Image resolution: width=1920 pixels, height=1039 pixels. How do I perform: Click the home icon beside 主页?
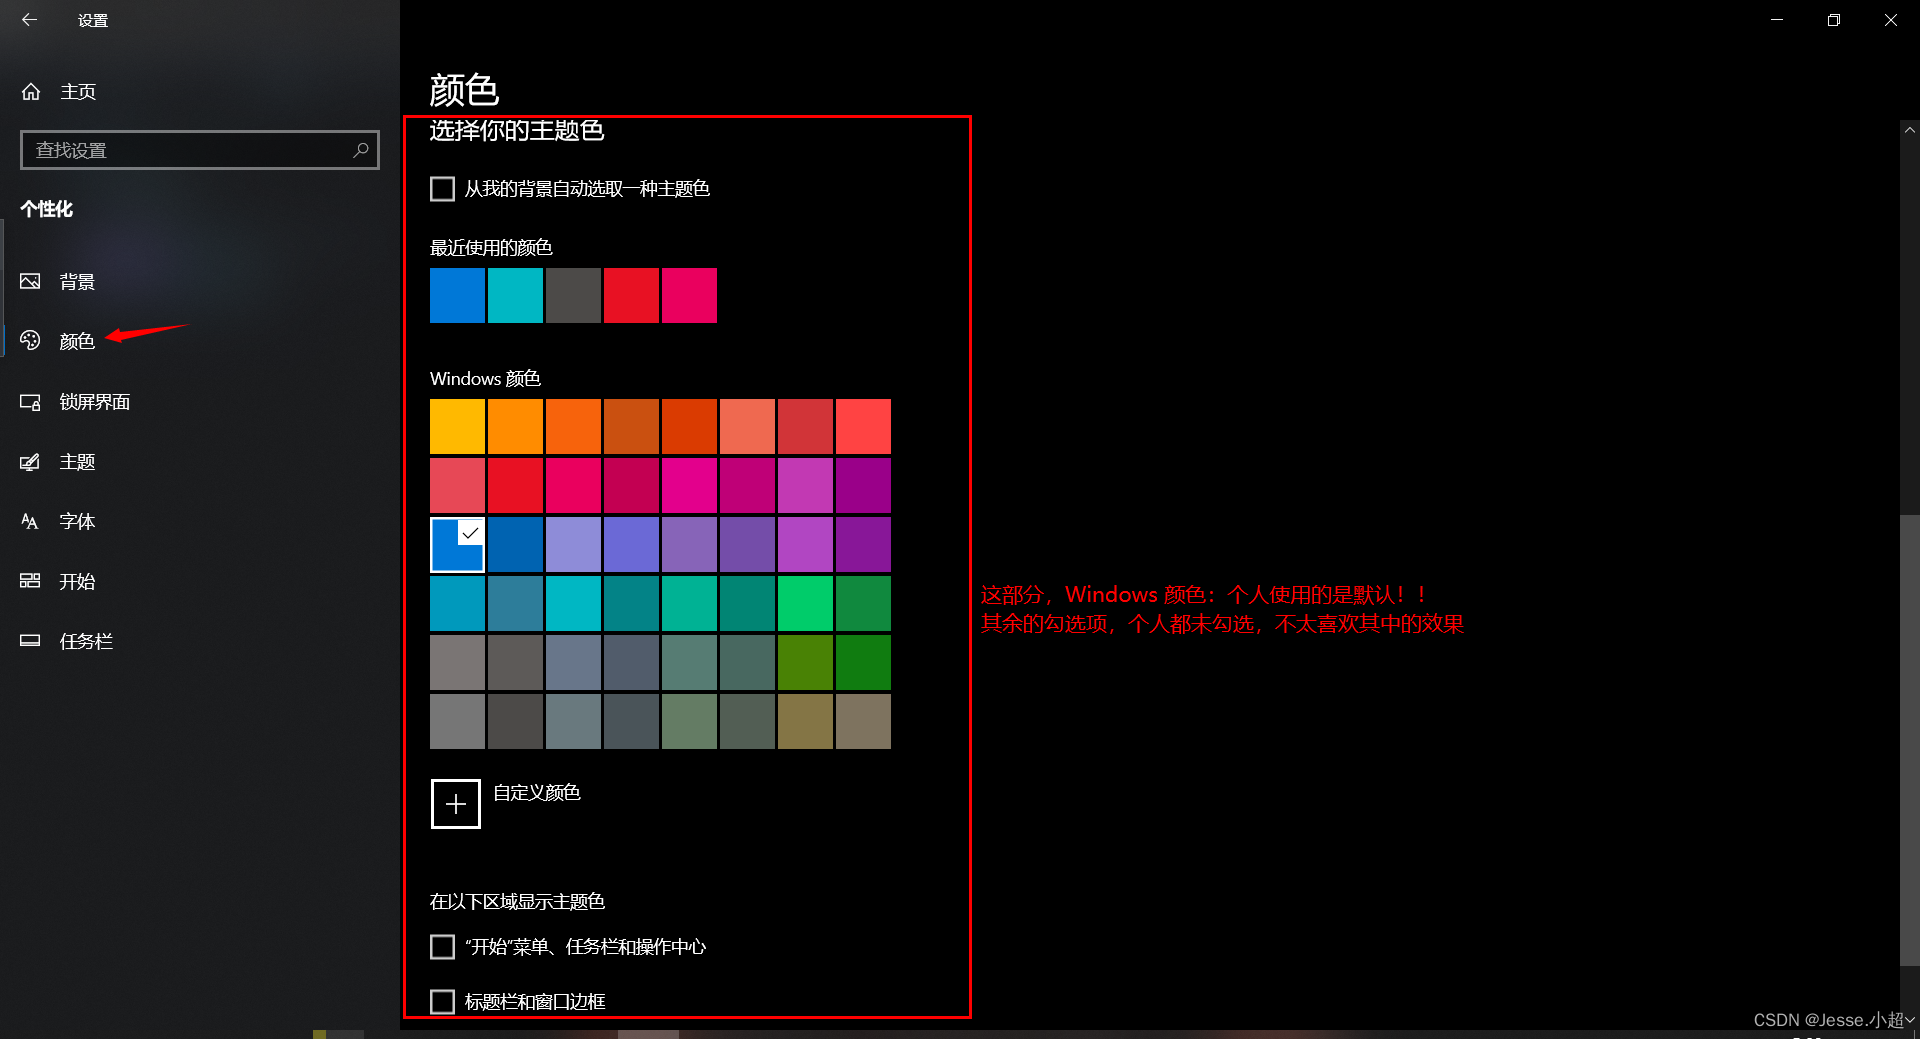coord(31,92)
